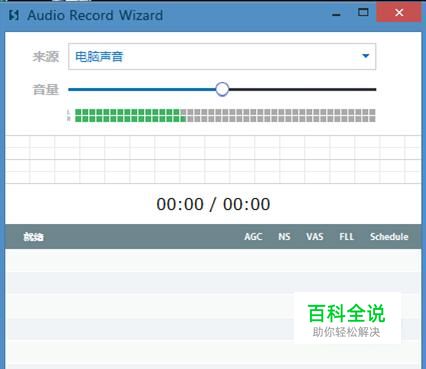
Task: Click the Audio Record Wizard app icon
Action: 14,15
